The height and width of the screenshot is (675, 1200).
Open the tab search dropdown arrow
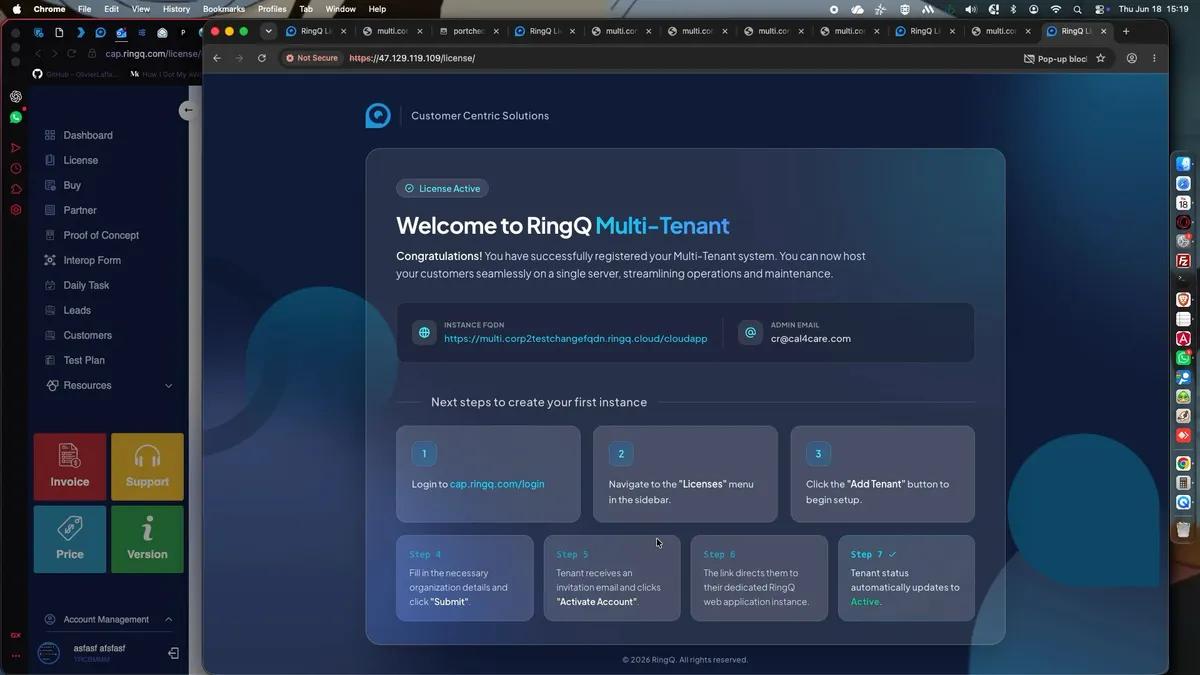(268, 31)
